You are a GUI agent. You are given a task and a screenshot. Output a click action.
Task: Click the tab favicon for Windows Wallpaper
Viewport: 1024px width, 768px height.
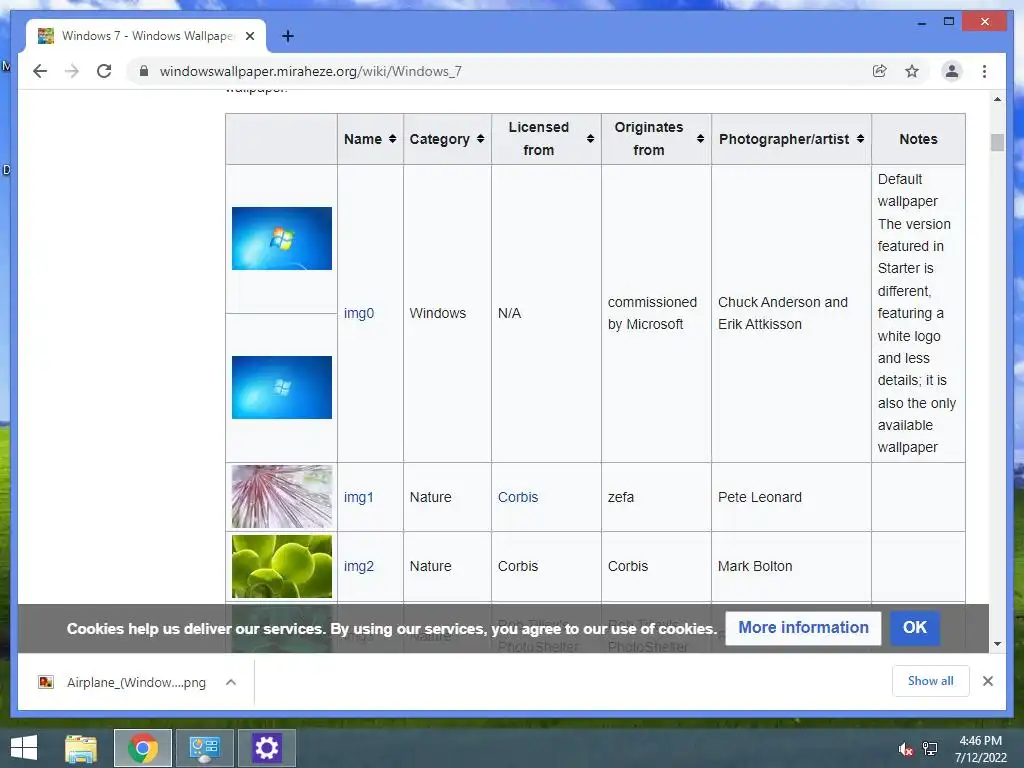coord(46,36)
